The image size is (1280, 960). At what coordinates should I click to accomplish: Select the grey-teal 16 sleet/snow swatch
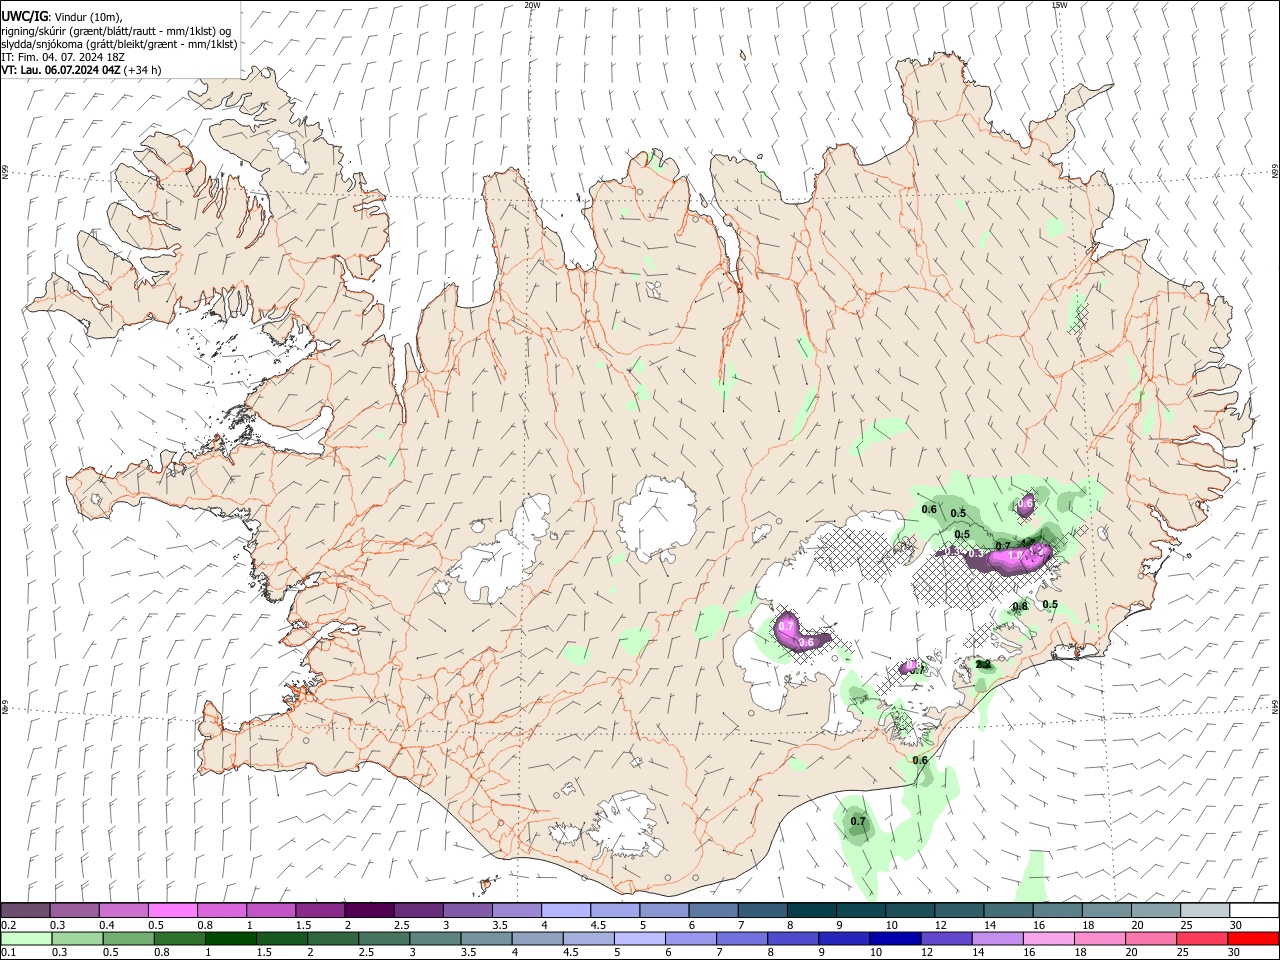click(1056, 910)
